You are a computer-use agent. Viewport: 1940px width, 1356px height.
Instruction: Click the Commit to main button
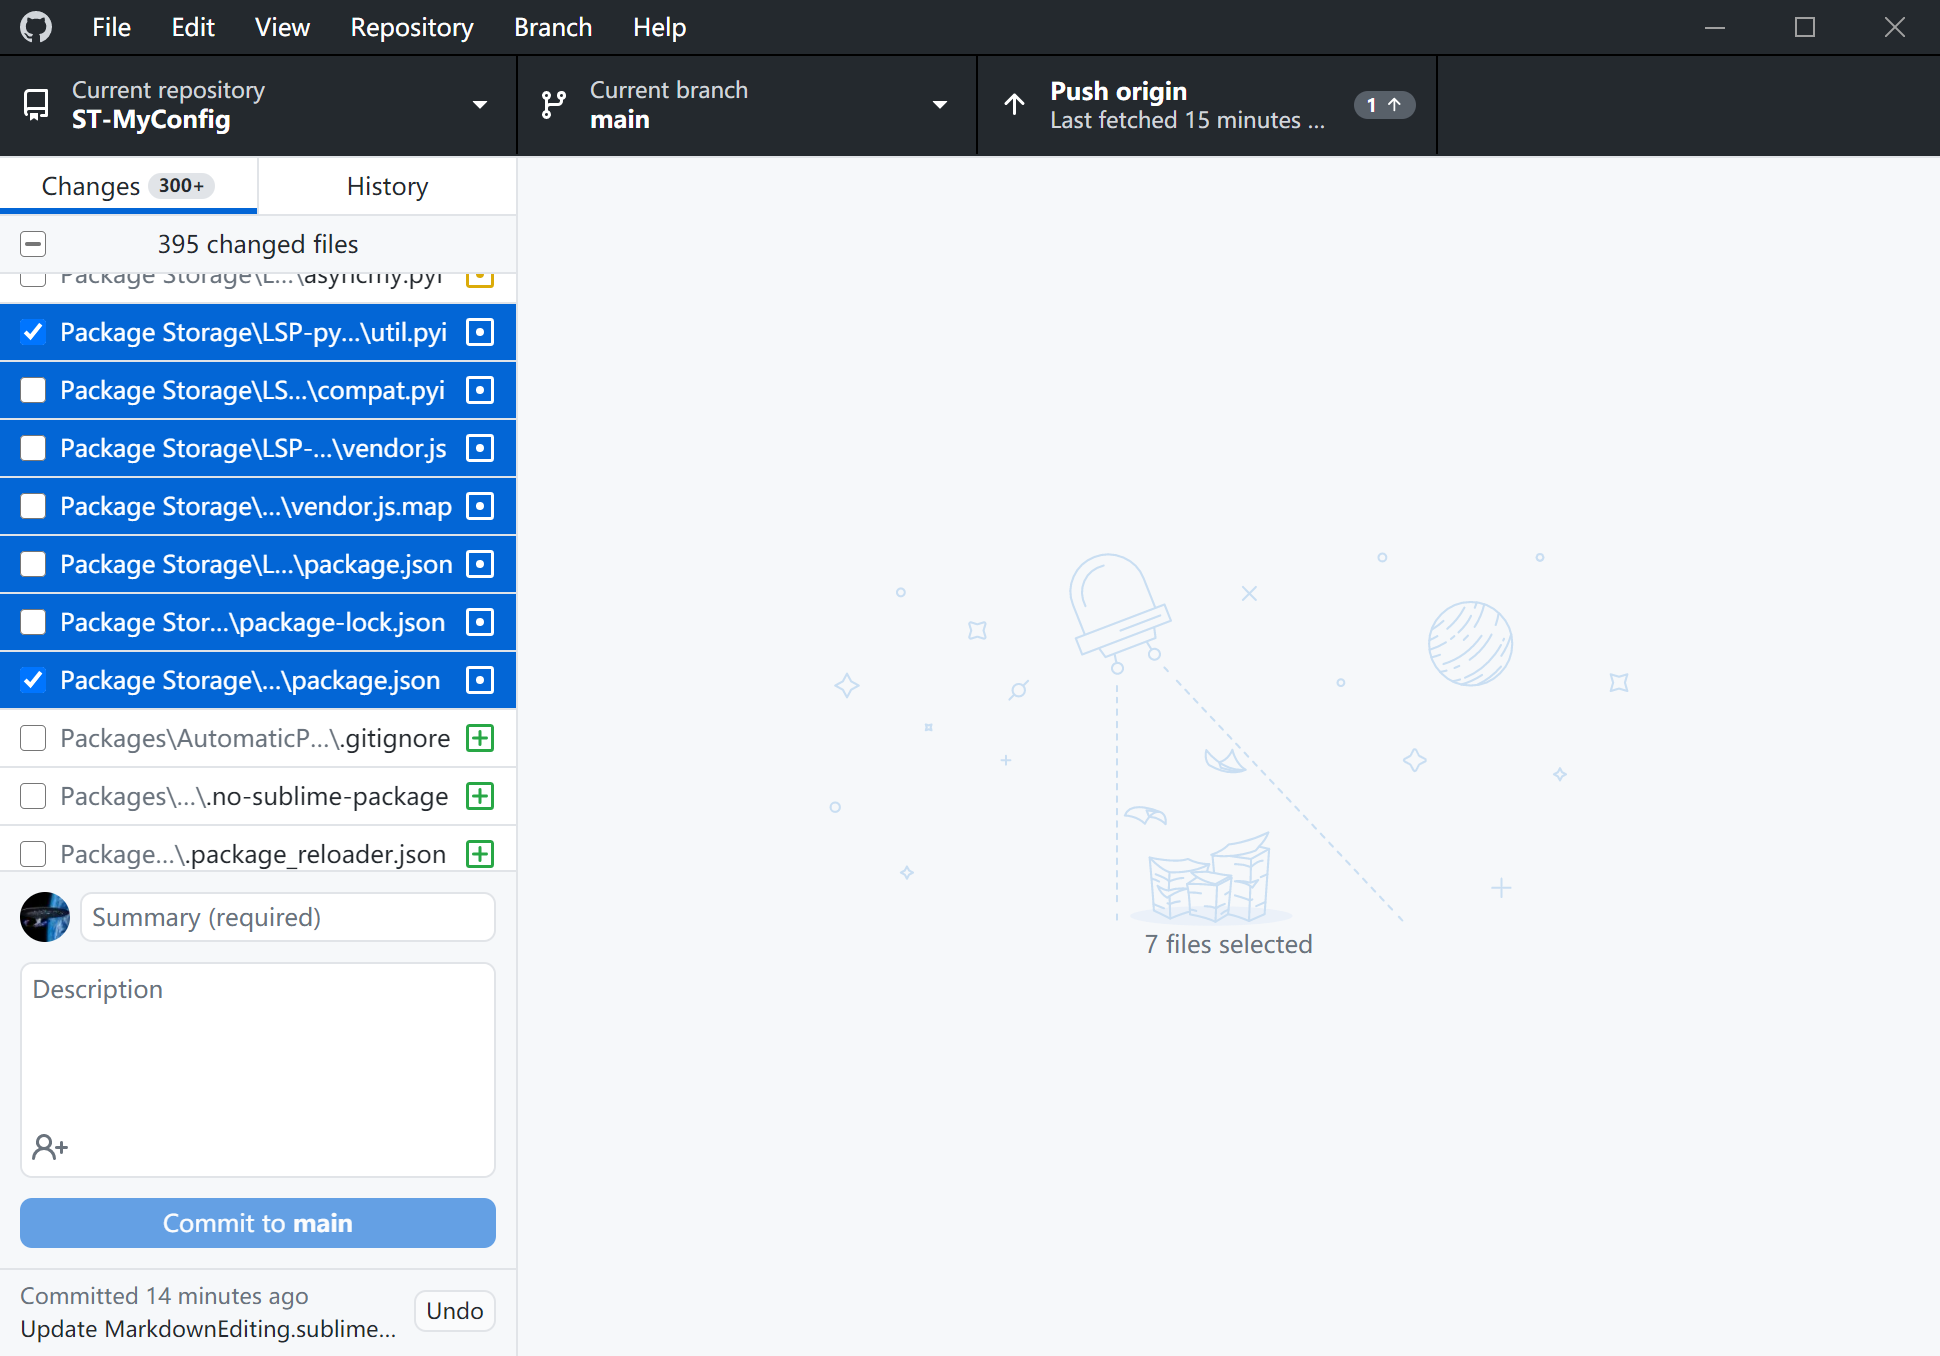click(x=257, y=1223)
